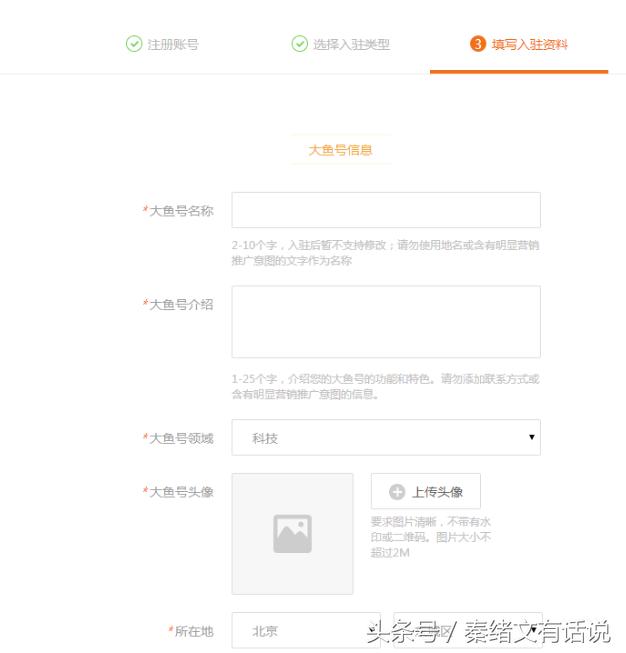626x653 pixels.
Task: Open the 所在地 province dropdown showing 北京
Action: pos(306,631)
